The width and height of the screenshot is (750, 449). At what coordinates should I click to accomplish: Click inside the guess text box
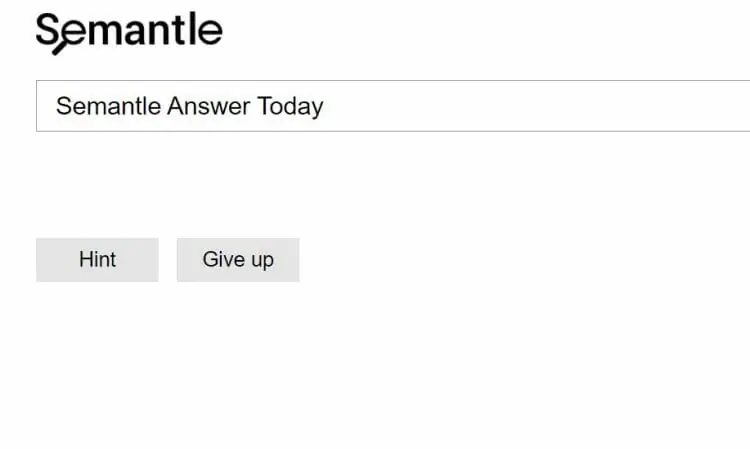393,106
